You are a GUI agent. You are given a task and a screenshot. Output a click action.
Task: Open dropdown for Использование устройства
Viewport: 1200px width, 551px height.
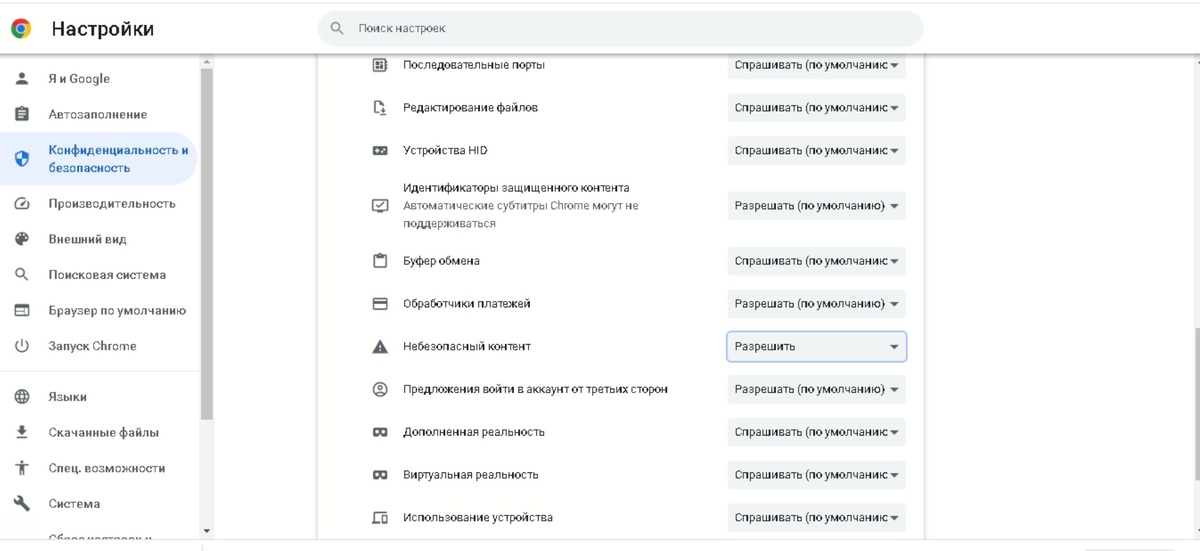816,518
